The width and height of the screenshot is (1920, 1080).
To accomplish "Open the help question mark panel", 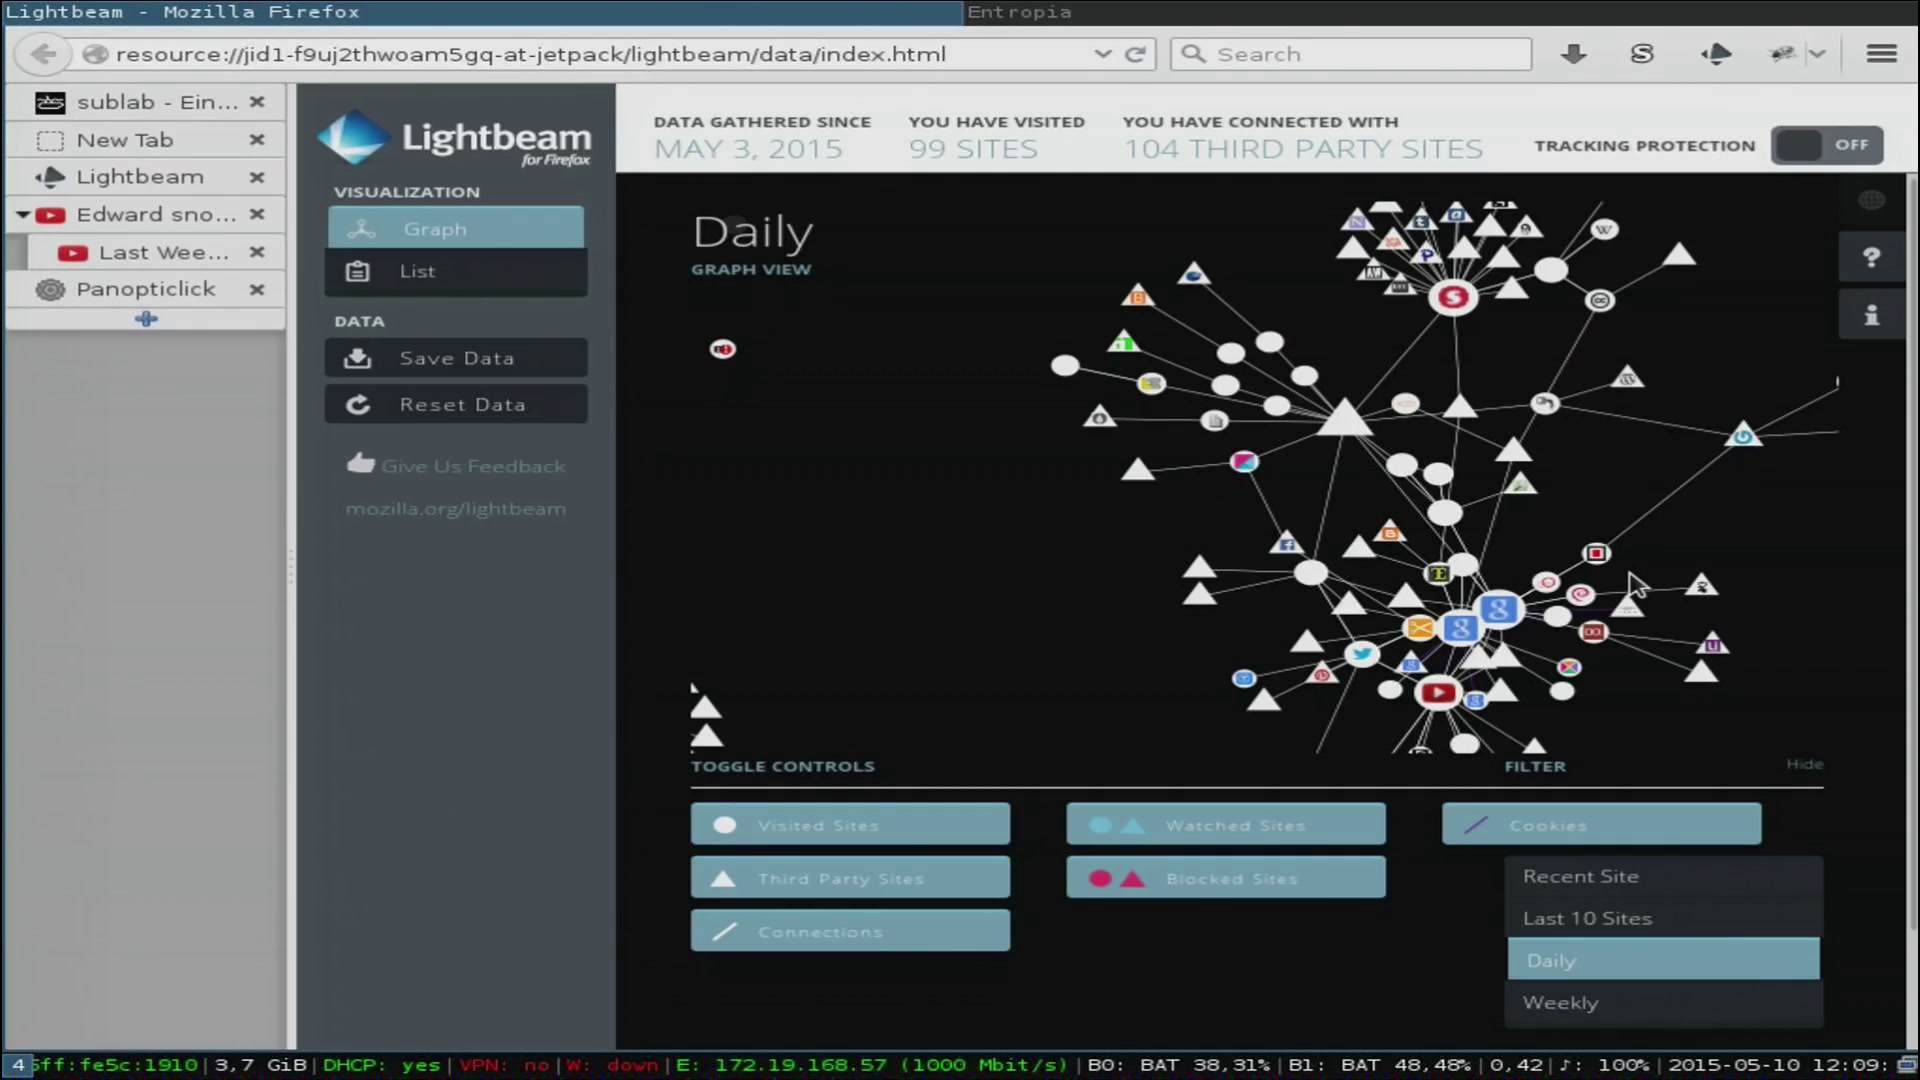I will coord(1872,258).
